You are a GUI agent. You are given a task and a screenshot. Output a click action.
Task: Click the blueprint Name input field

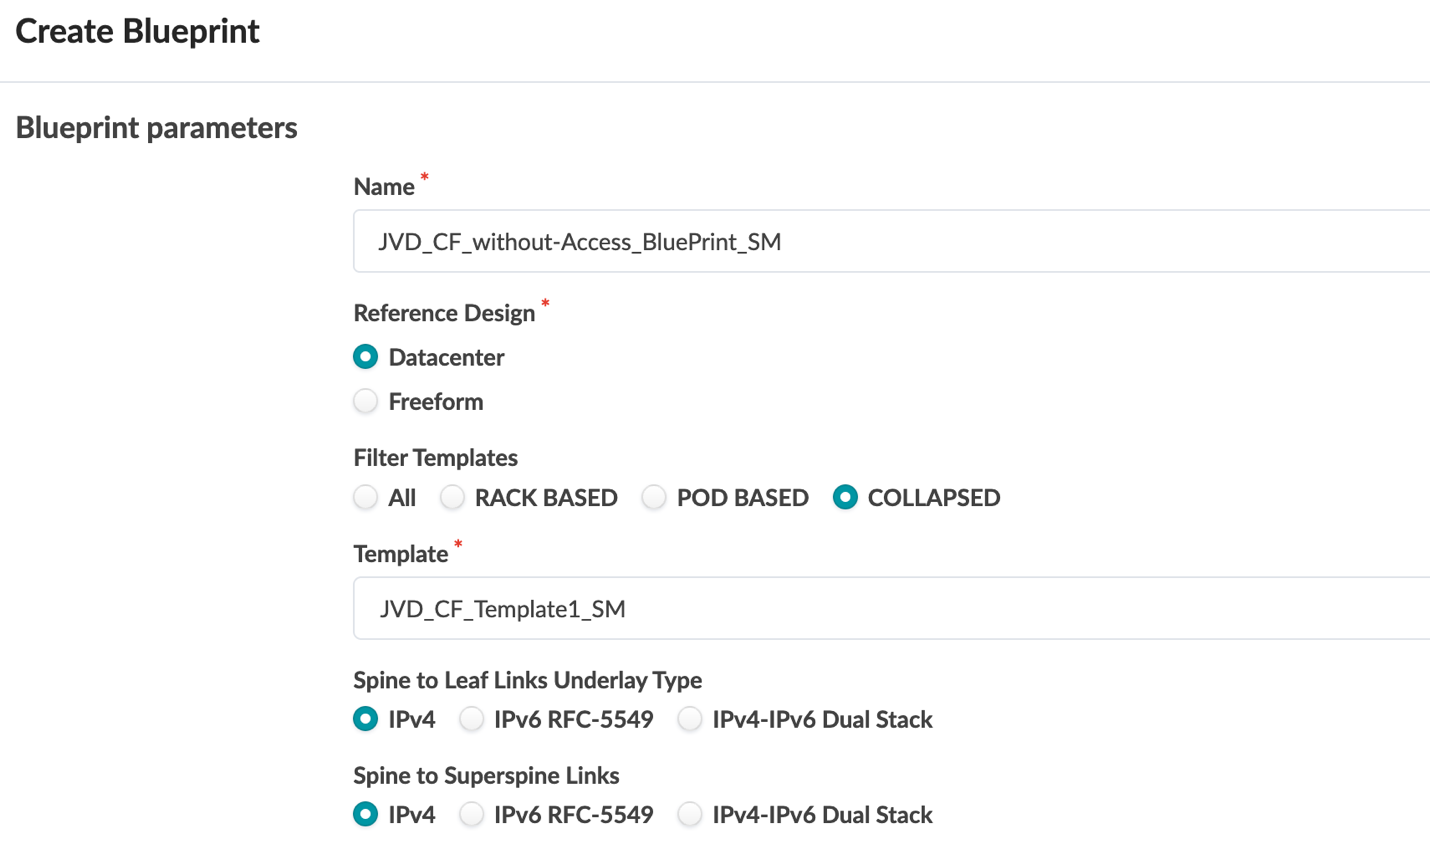tap(890, 241)
